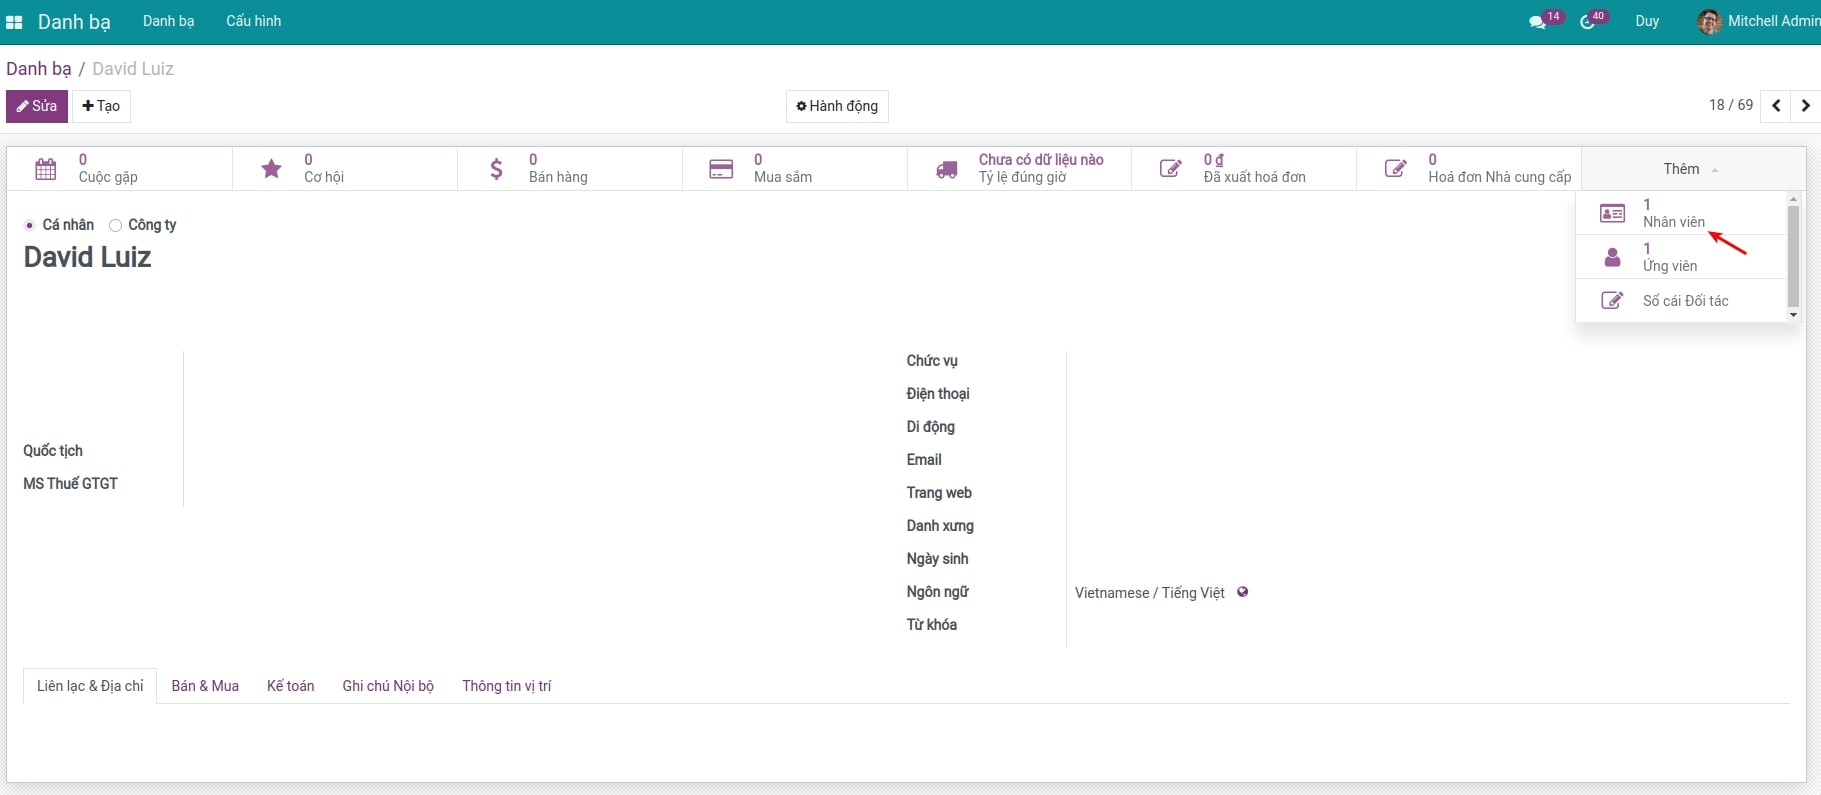The width and height of the screenshot is (1821, 795).
Task: Open the activities clock icon
Action: [1587, 22]
